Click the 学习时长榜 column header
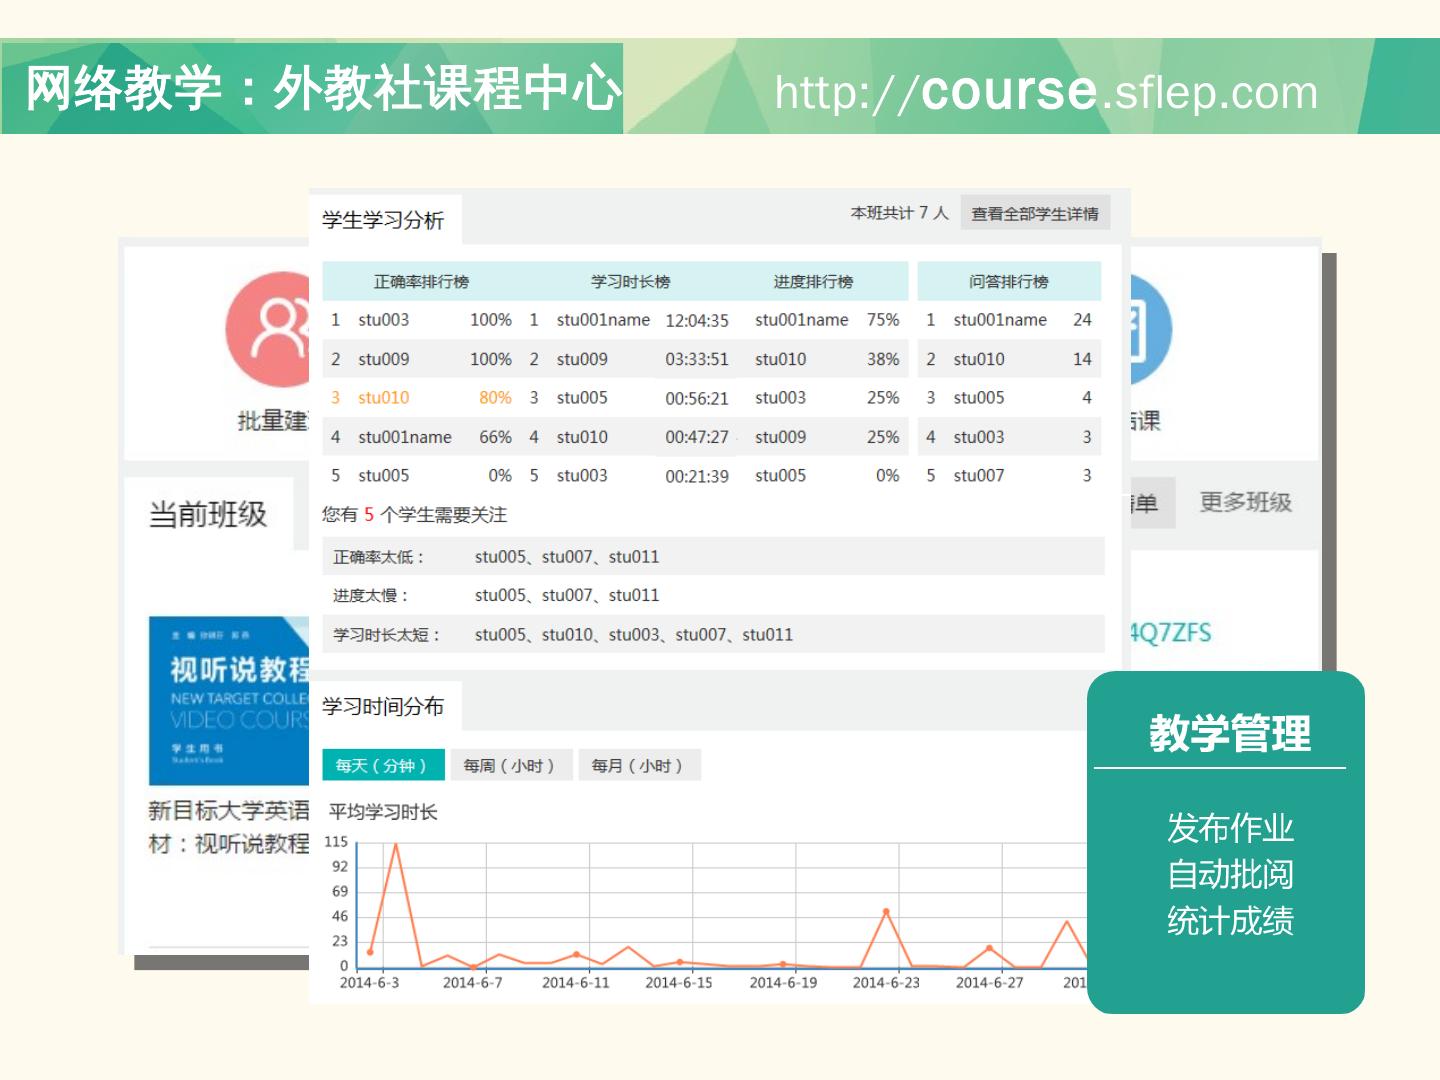 pos(630,282)
